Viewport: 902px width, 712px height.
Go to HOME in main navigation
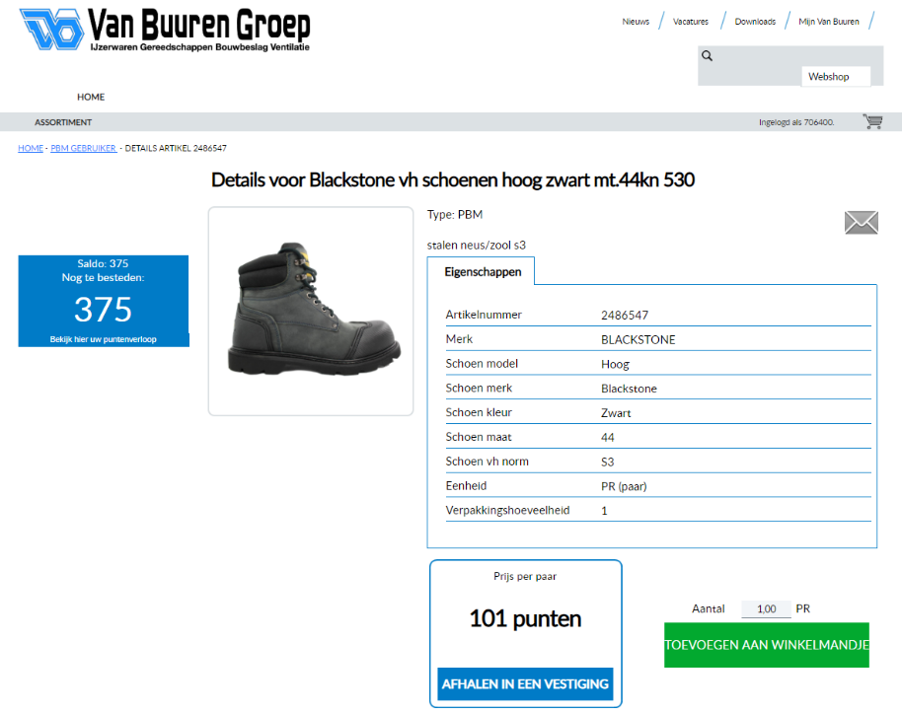click(x=91, y=97)
